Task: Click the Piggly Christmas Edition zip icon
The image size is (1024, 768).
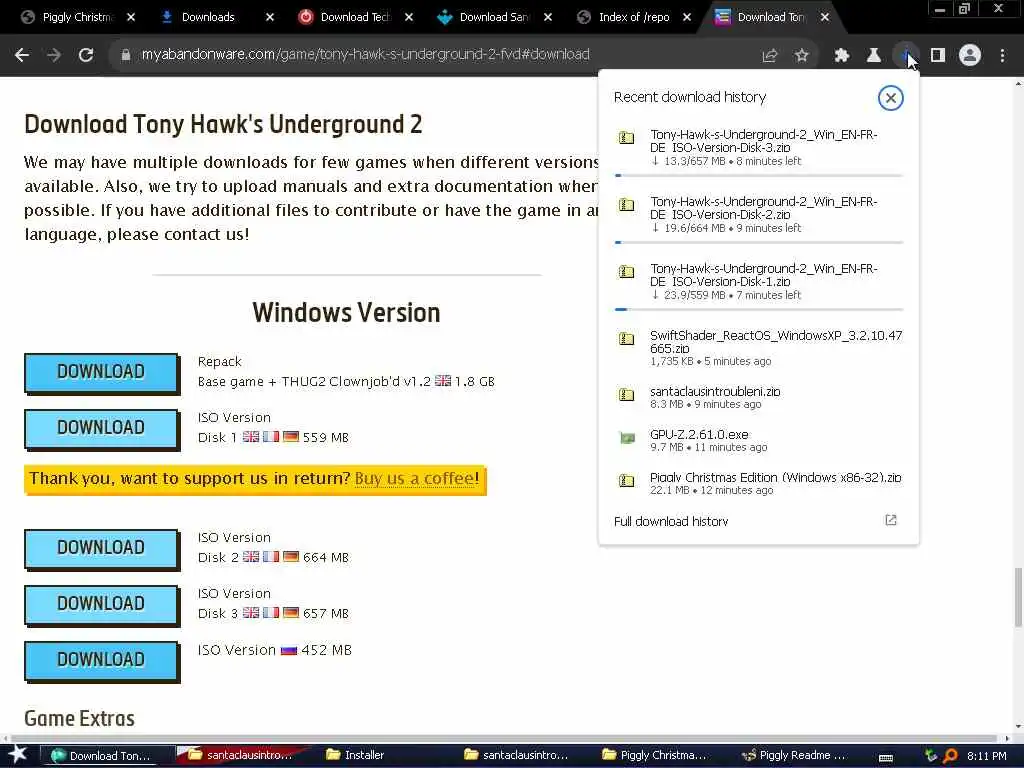Action: click(x=626, y=481)
